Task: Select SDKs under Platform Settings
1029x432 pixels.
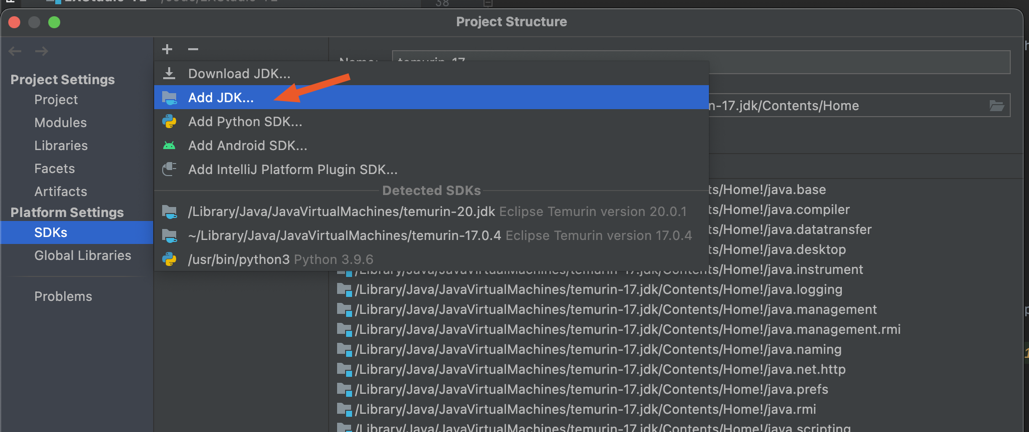Action: [76, 232]
